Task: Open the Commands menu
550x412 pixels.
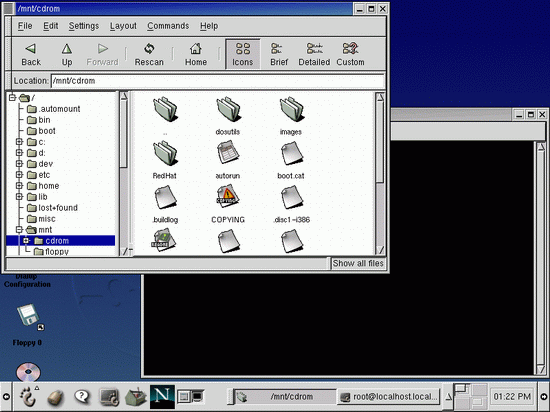Action: tap(168, 26)
